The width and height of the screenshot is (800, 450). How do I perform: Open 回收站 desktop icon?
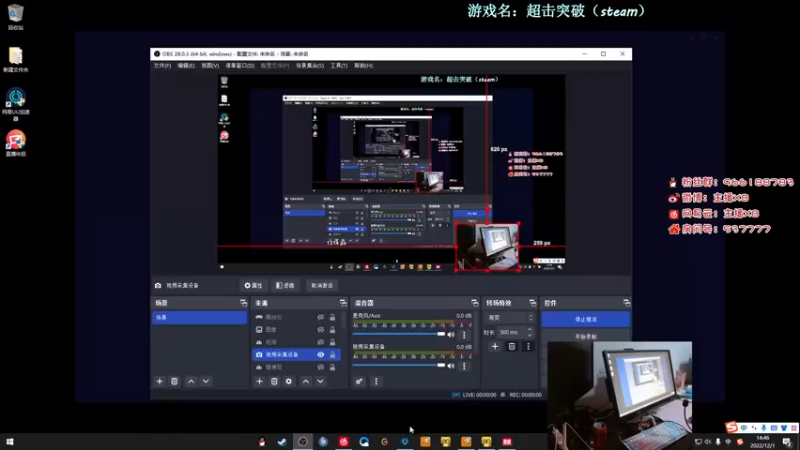pyautogui.click(x=15, y=16)
